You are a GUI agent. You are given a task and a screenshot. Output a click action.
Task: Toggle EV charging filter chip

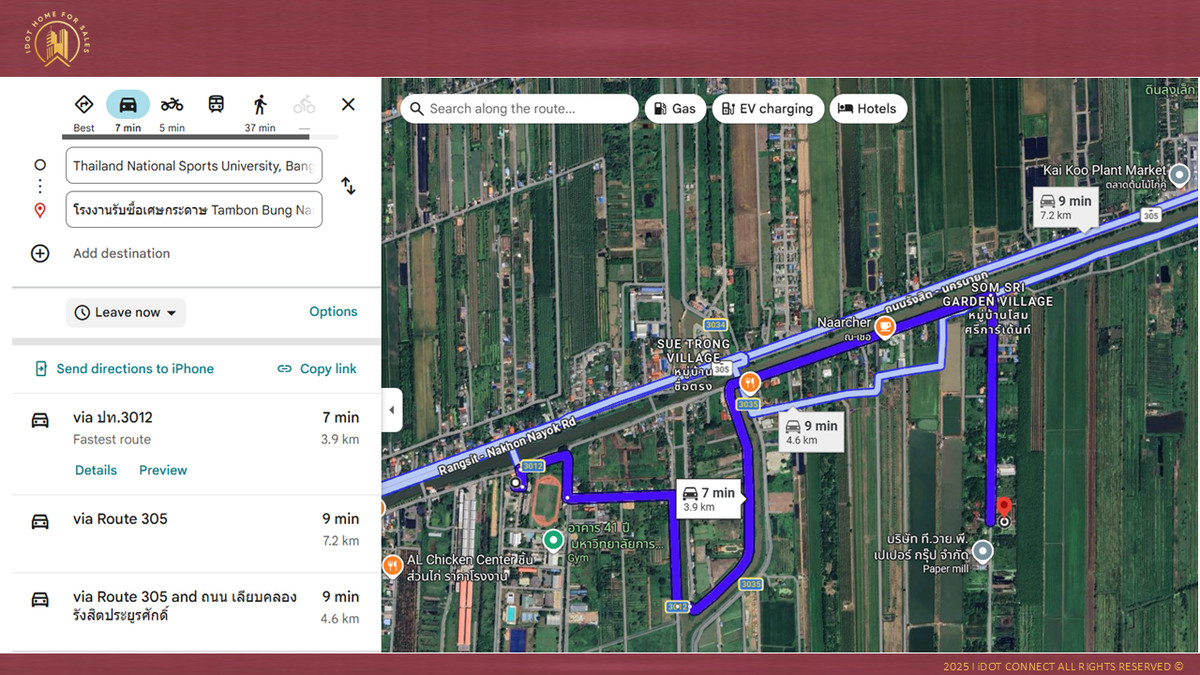coord(767,109)
